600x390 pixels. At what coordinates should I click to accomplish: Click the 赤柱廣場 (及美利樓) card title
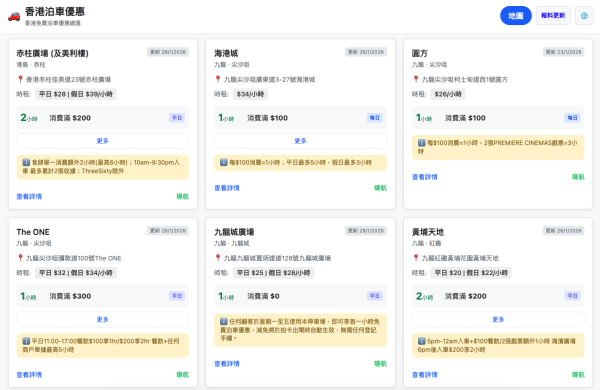pyautogui.click(x=52, y=53)
